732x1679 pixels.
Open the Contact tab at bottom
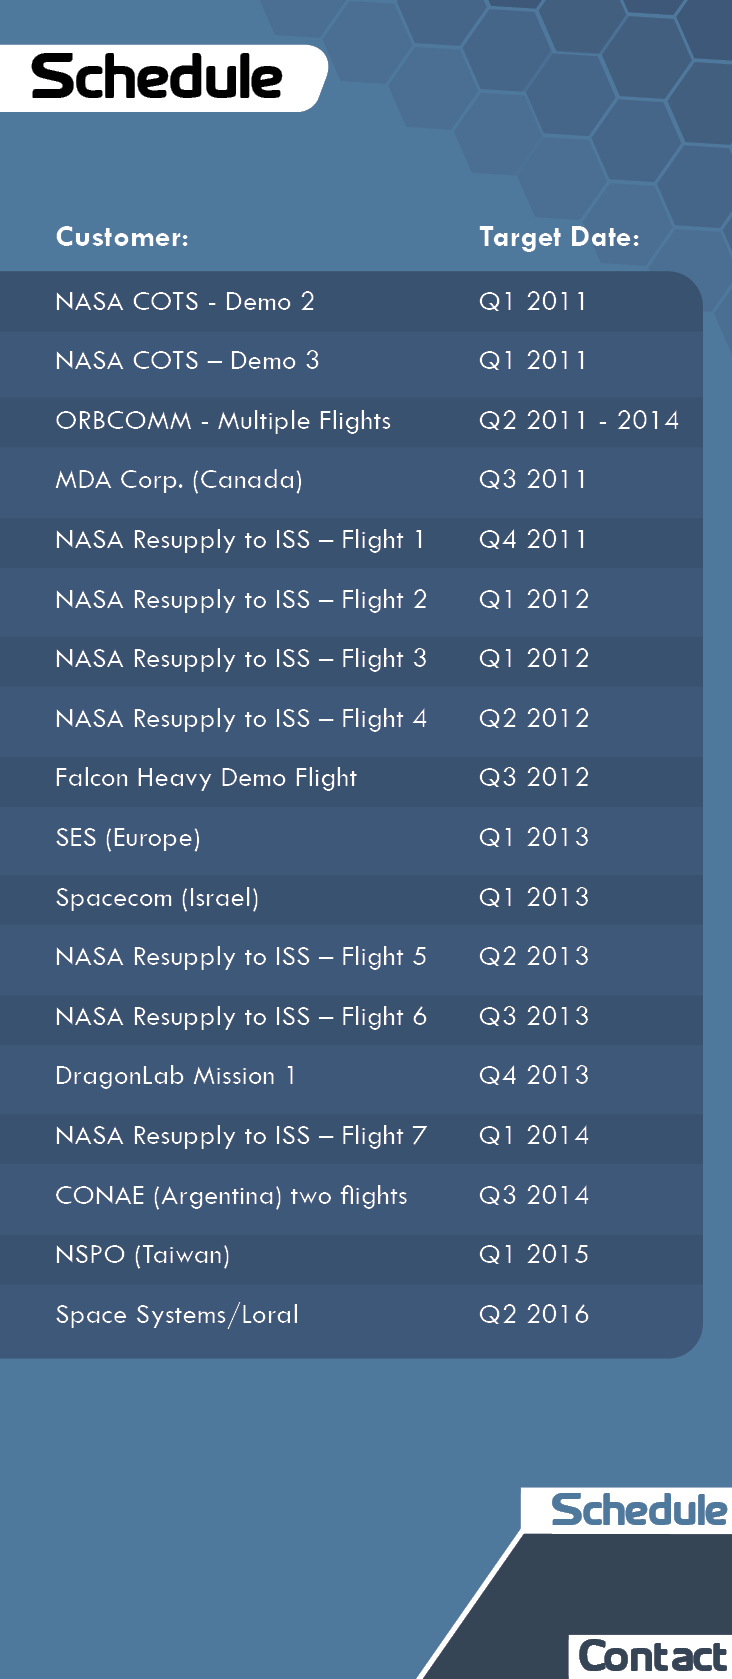[x=652, y=1656]
